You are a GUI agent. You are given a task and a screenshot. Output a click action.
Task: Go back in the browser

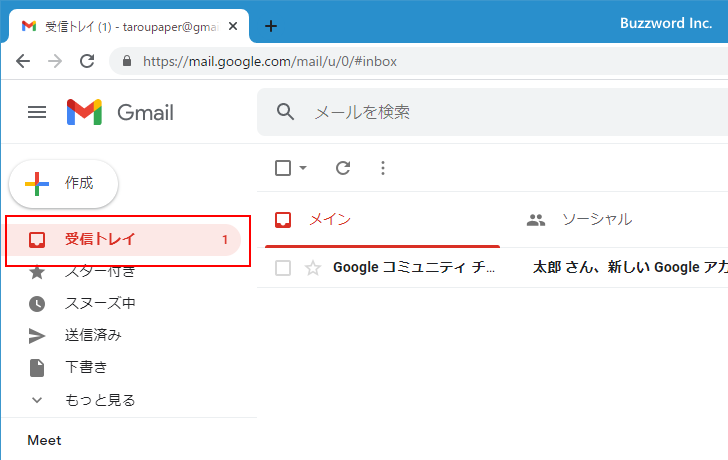click(23, 61)
